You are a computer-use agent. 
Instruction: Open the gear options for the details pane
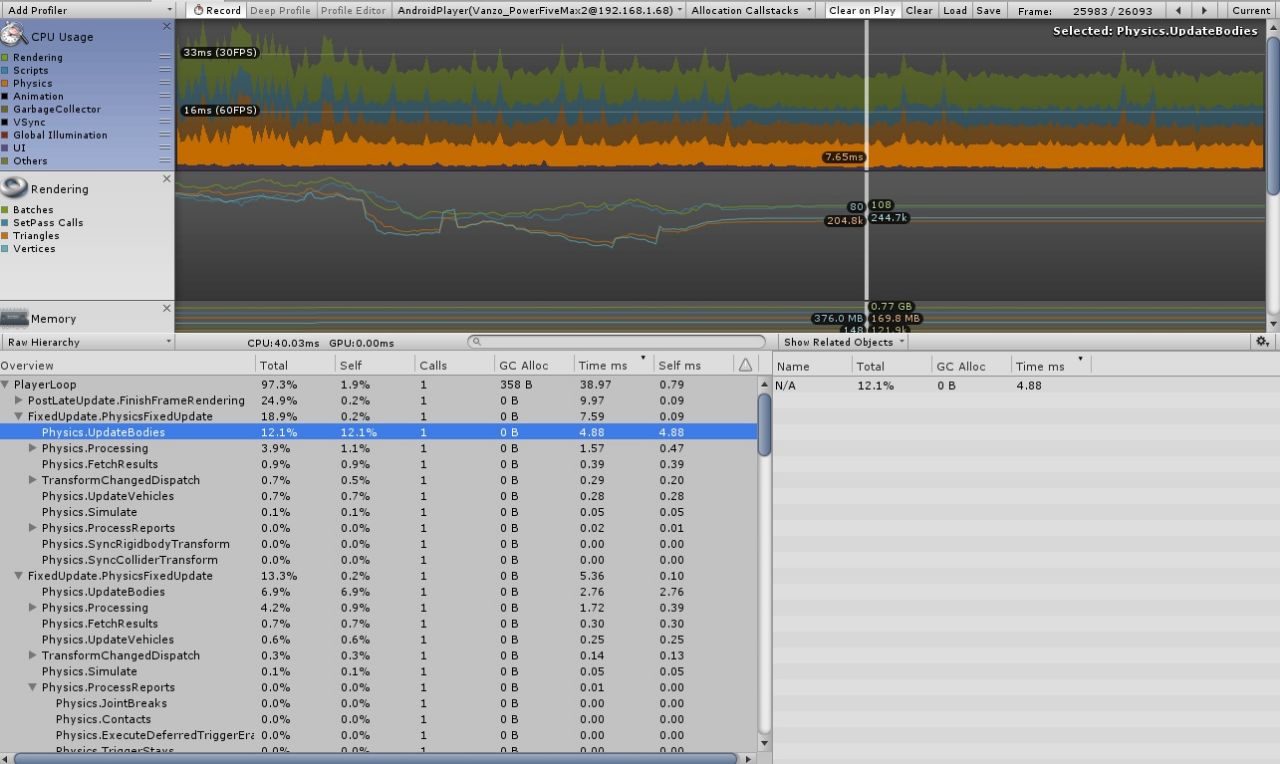(x=1262, y=342)
